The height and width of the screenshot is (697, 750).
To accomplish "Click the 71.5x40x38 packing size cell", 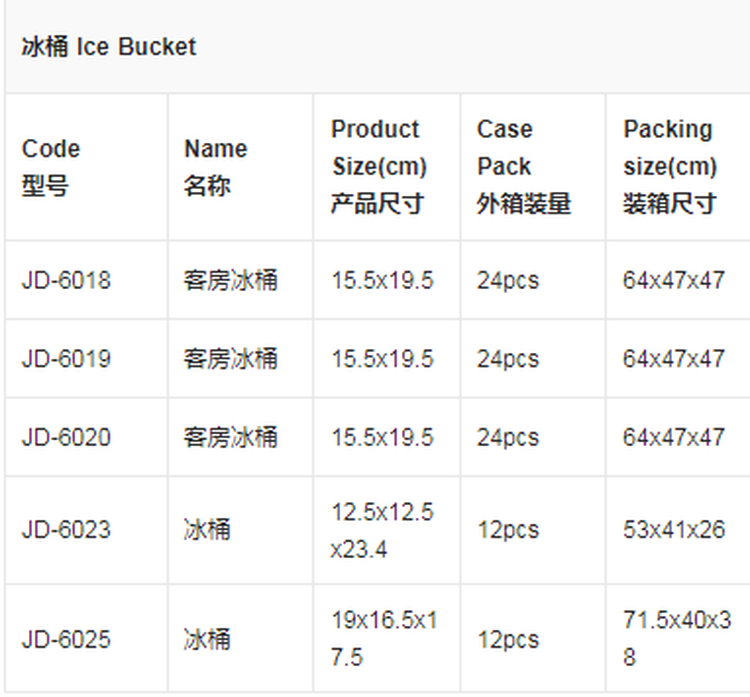I will pos(677,640).
